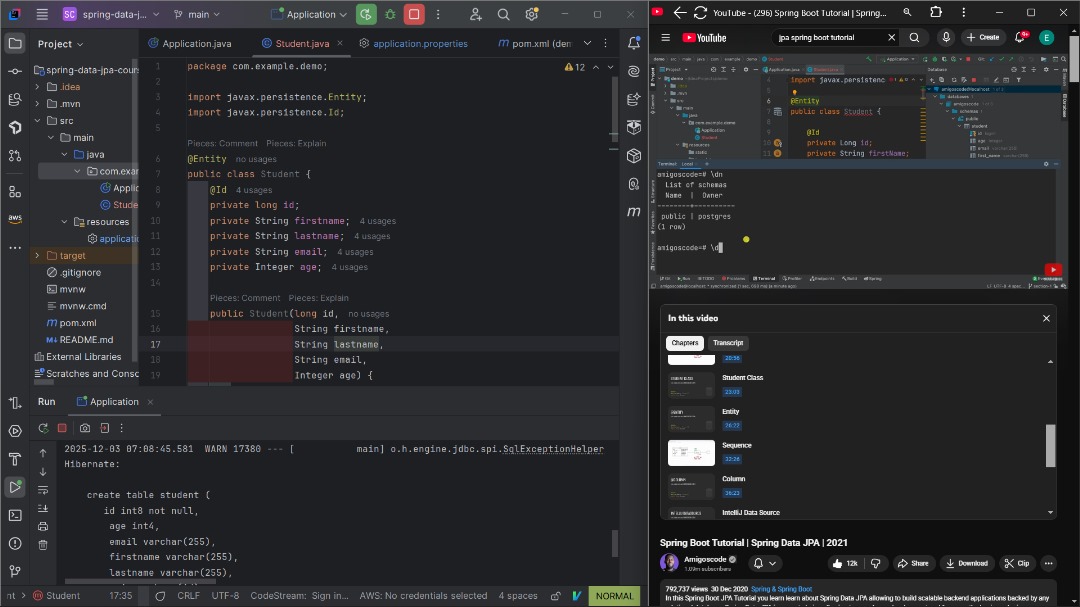Toggle read-only lock in status bar
The image size is (1080, 607).
click(555, 596)
